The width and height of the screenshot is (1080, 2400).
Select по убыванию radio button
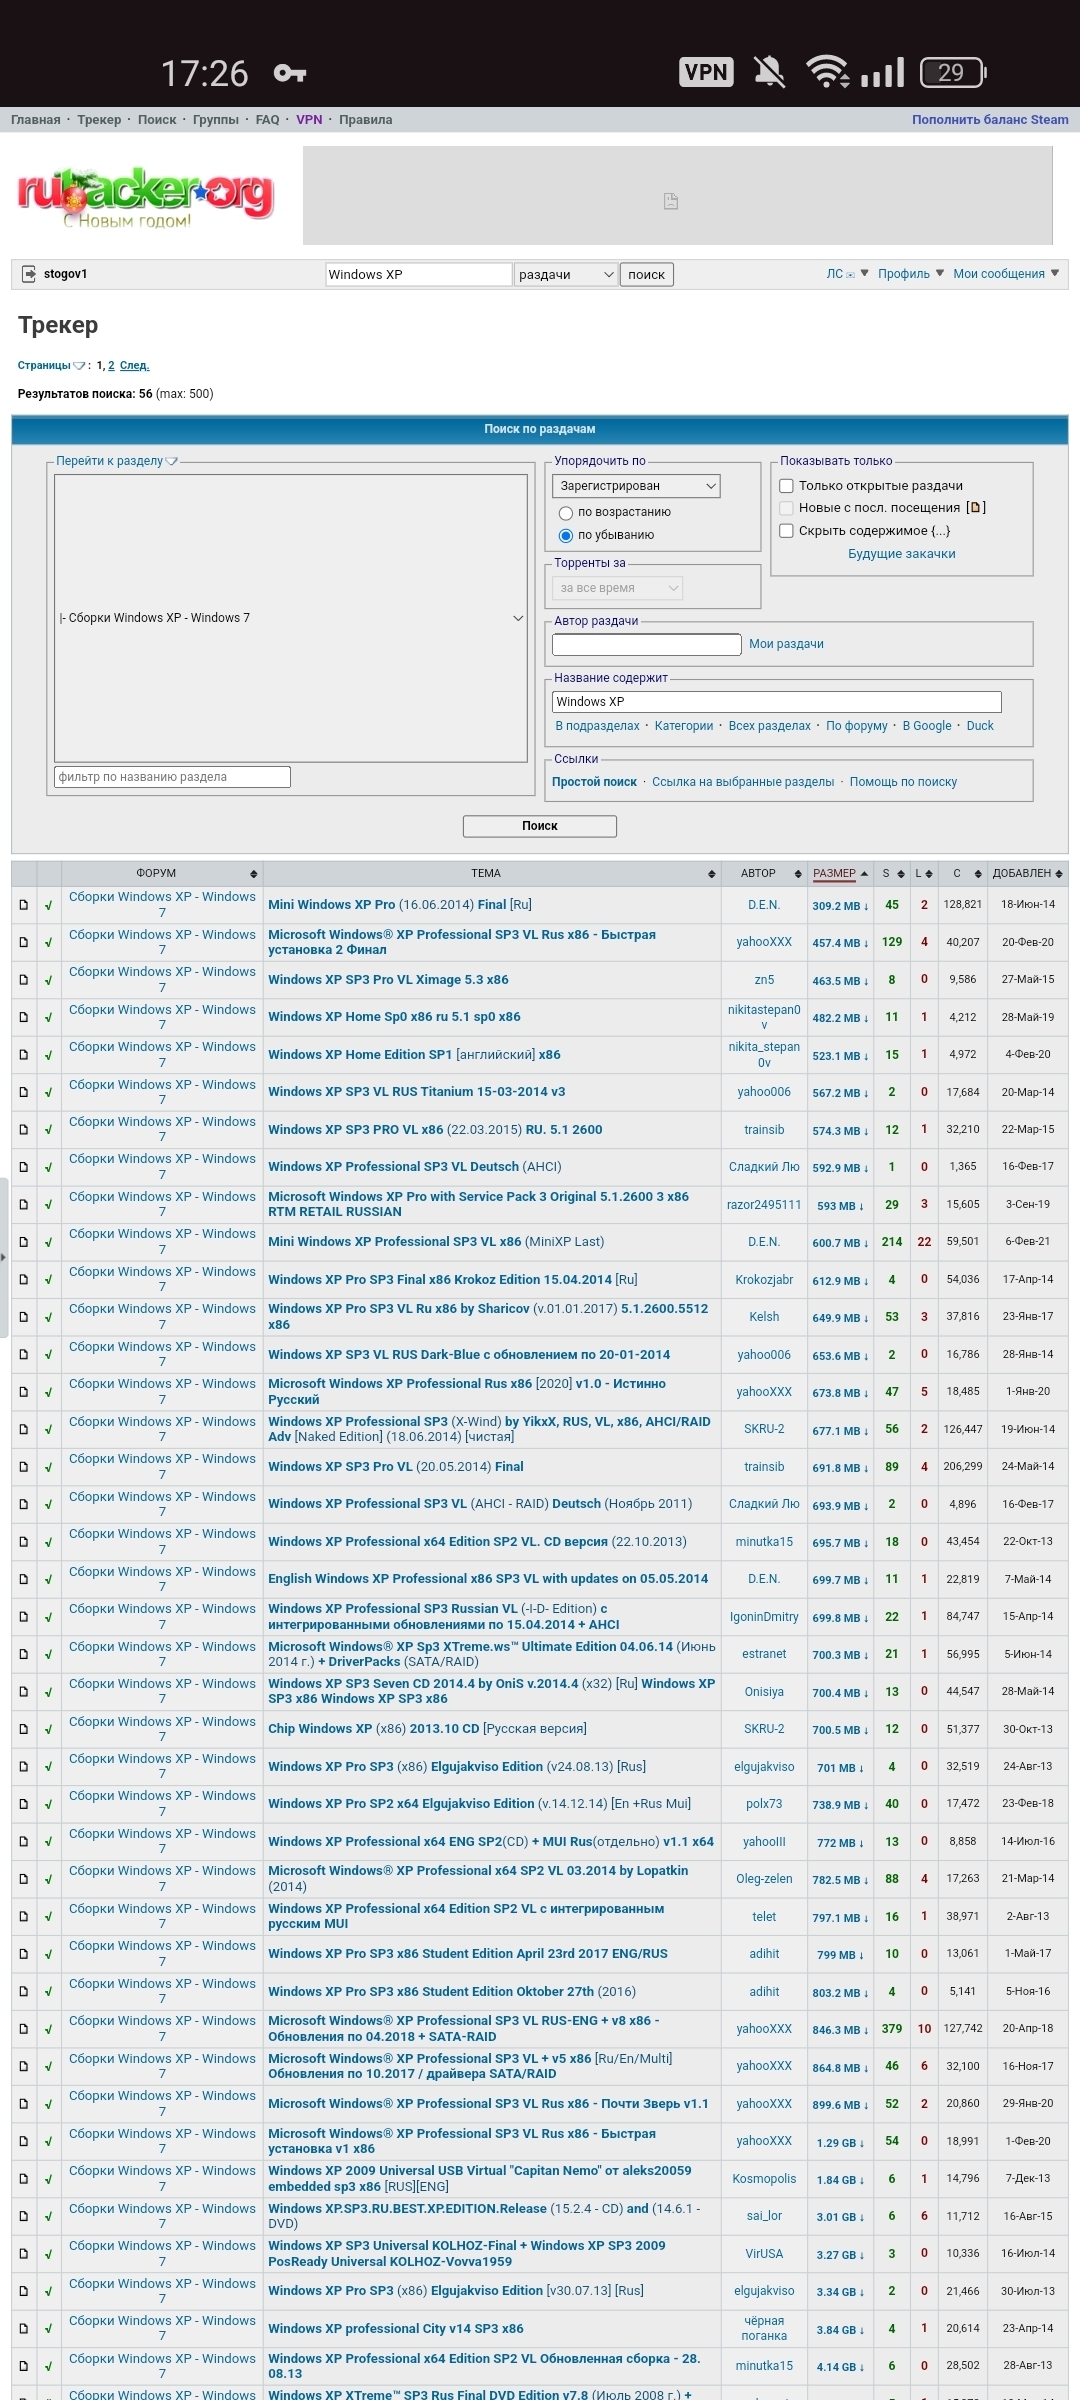click(x=565, y=536)
